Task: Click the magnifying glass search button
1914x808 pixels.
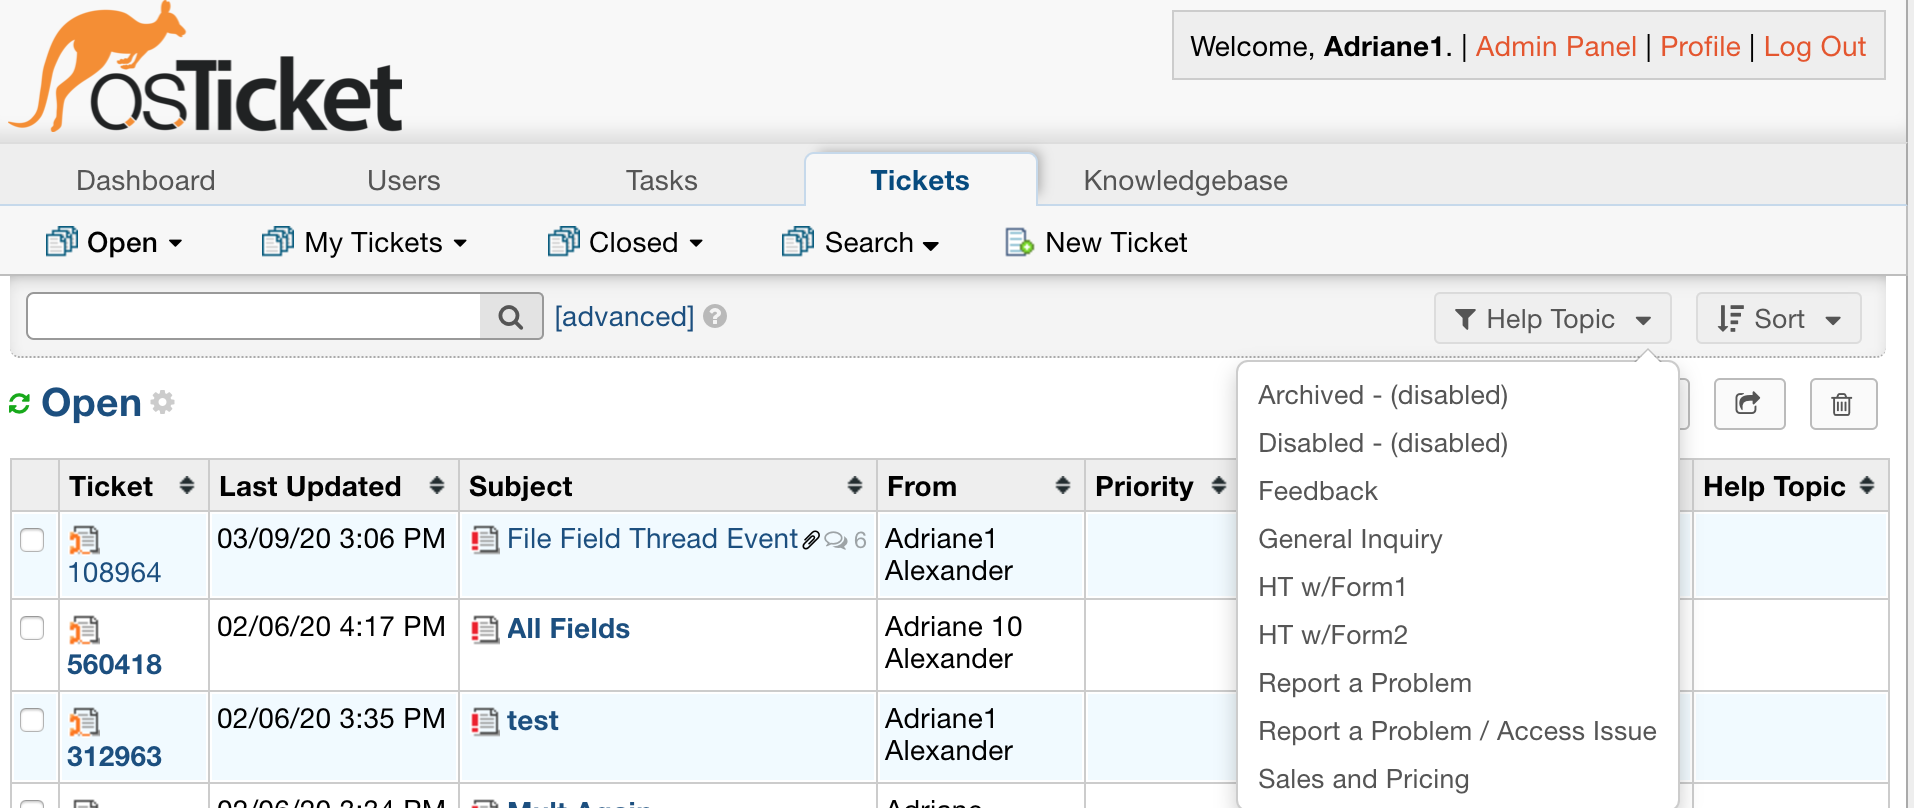Action: pyautogui.click(x=511, y=317)
